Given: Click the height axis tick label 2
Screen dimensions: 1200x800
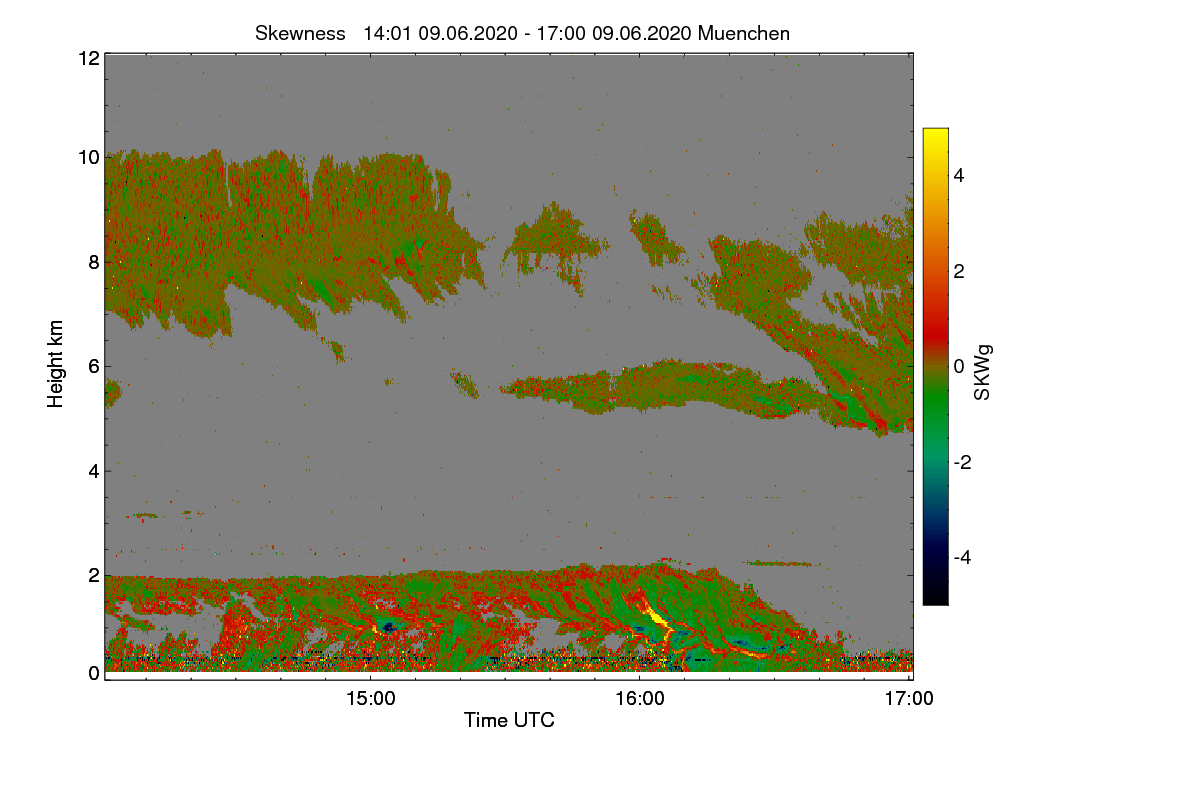Looking at the screenshot, I should pos(94,575).
